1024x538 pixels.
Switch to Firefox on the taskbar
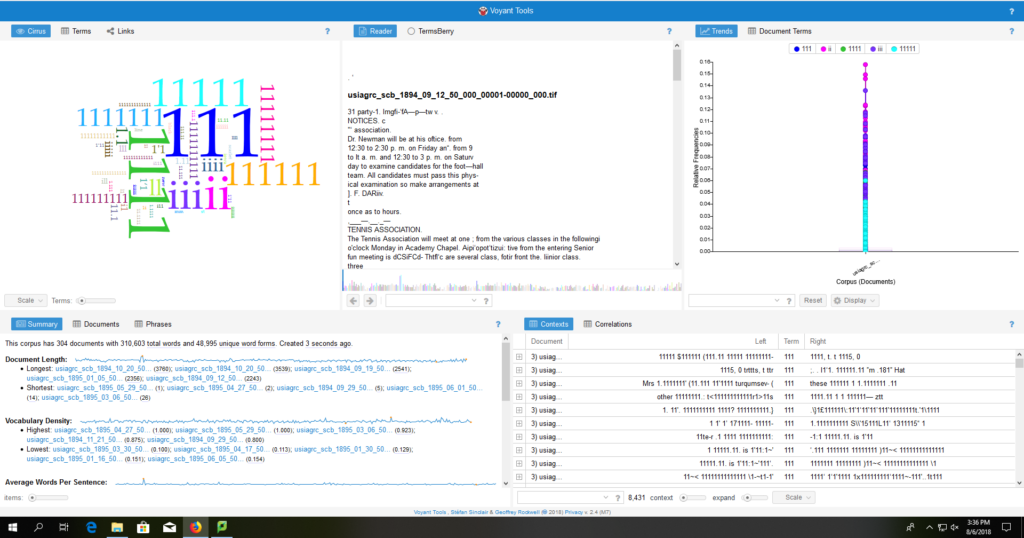[x=195, y=528]
